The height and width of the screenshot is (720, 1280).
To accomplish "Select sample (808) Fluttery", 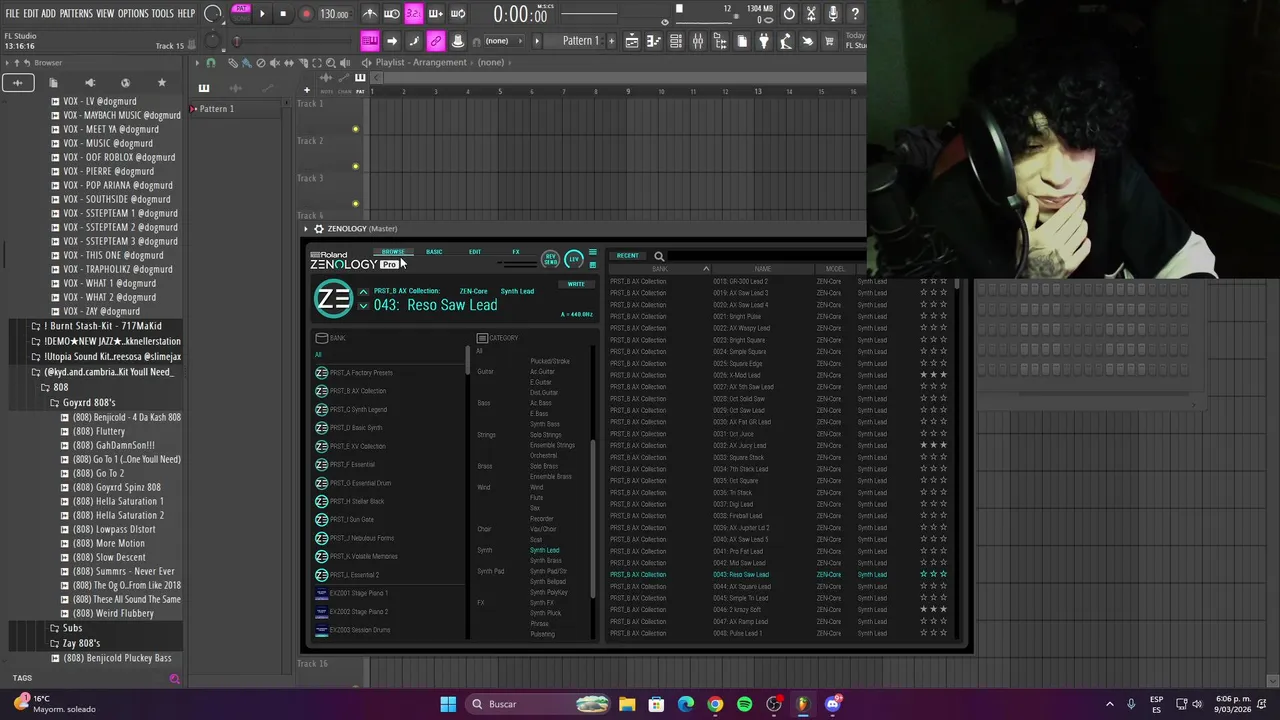I will (x=98, y=431).
